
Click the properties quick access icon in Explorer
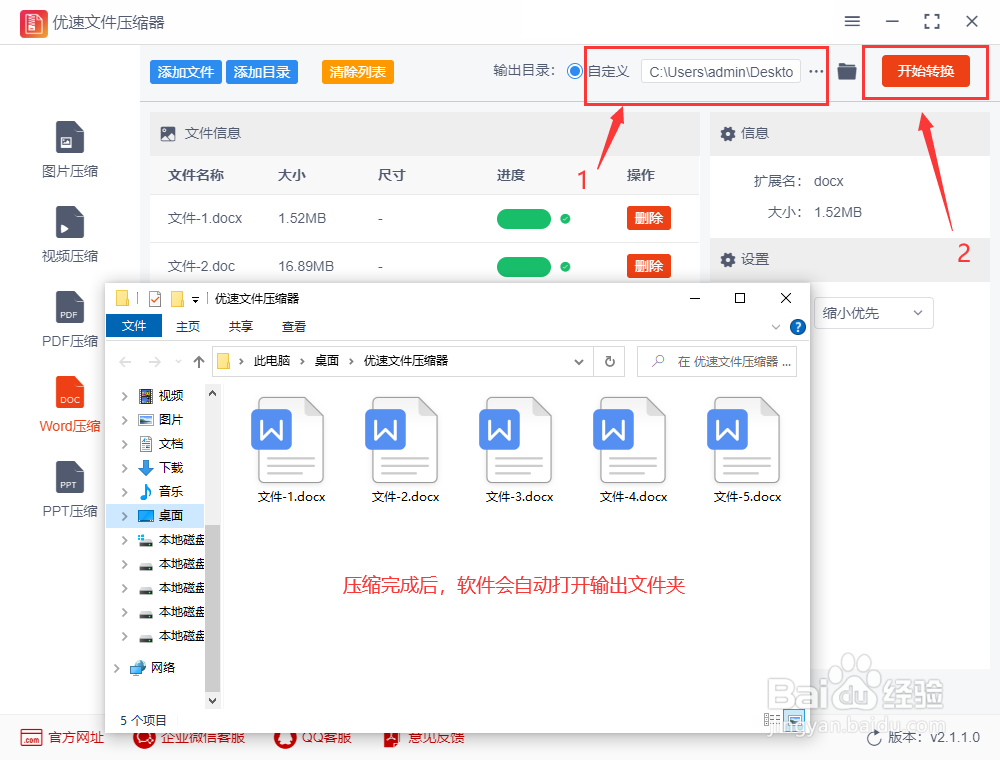click(x=154, y=298)
